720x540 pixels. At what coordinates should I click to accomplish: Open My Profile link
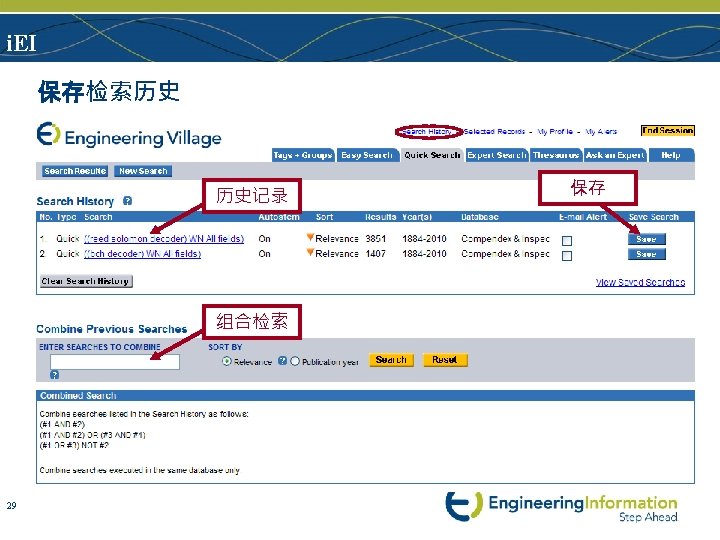coord(555,132)
